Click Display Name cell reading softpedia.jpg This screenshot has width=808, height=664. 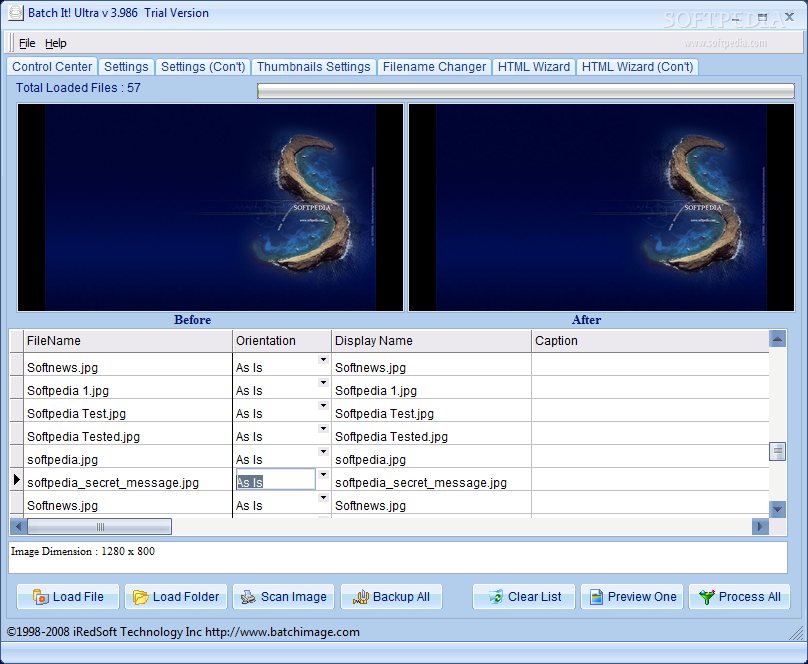[431, 457]
